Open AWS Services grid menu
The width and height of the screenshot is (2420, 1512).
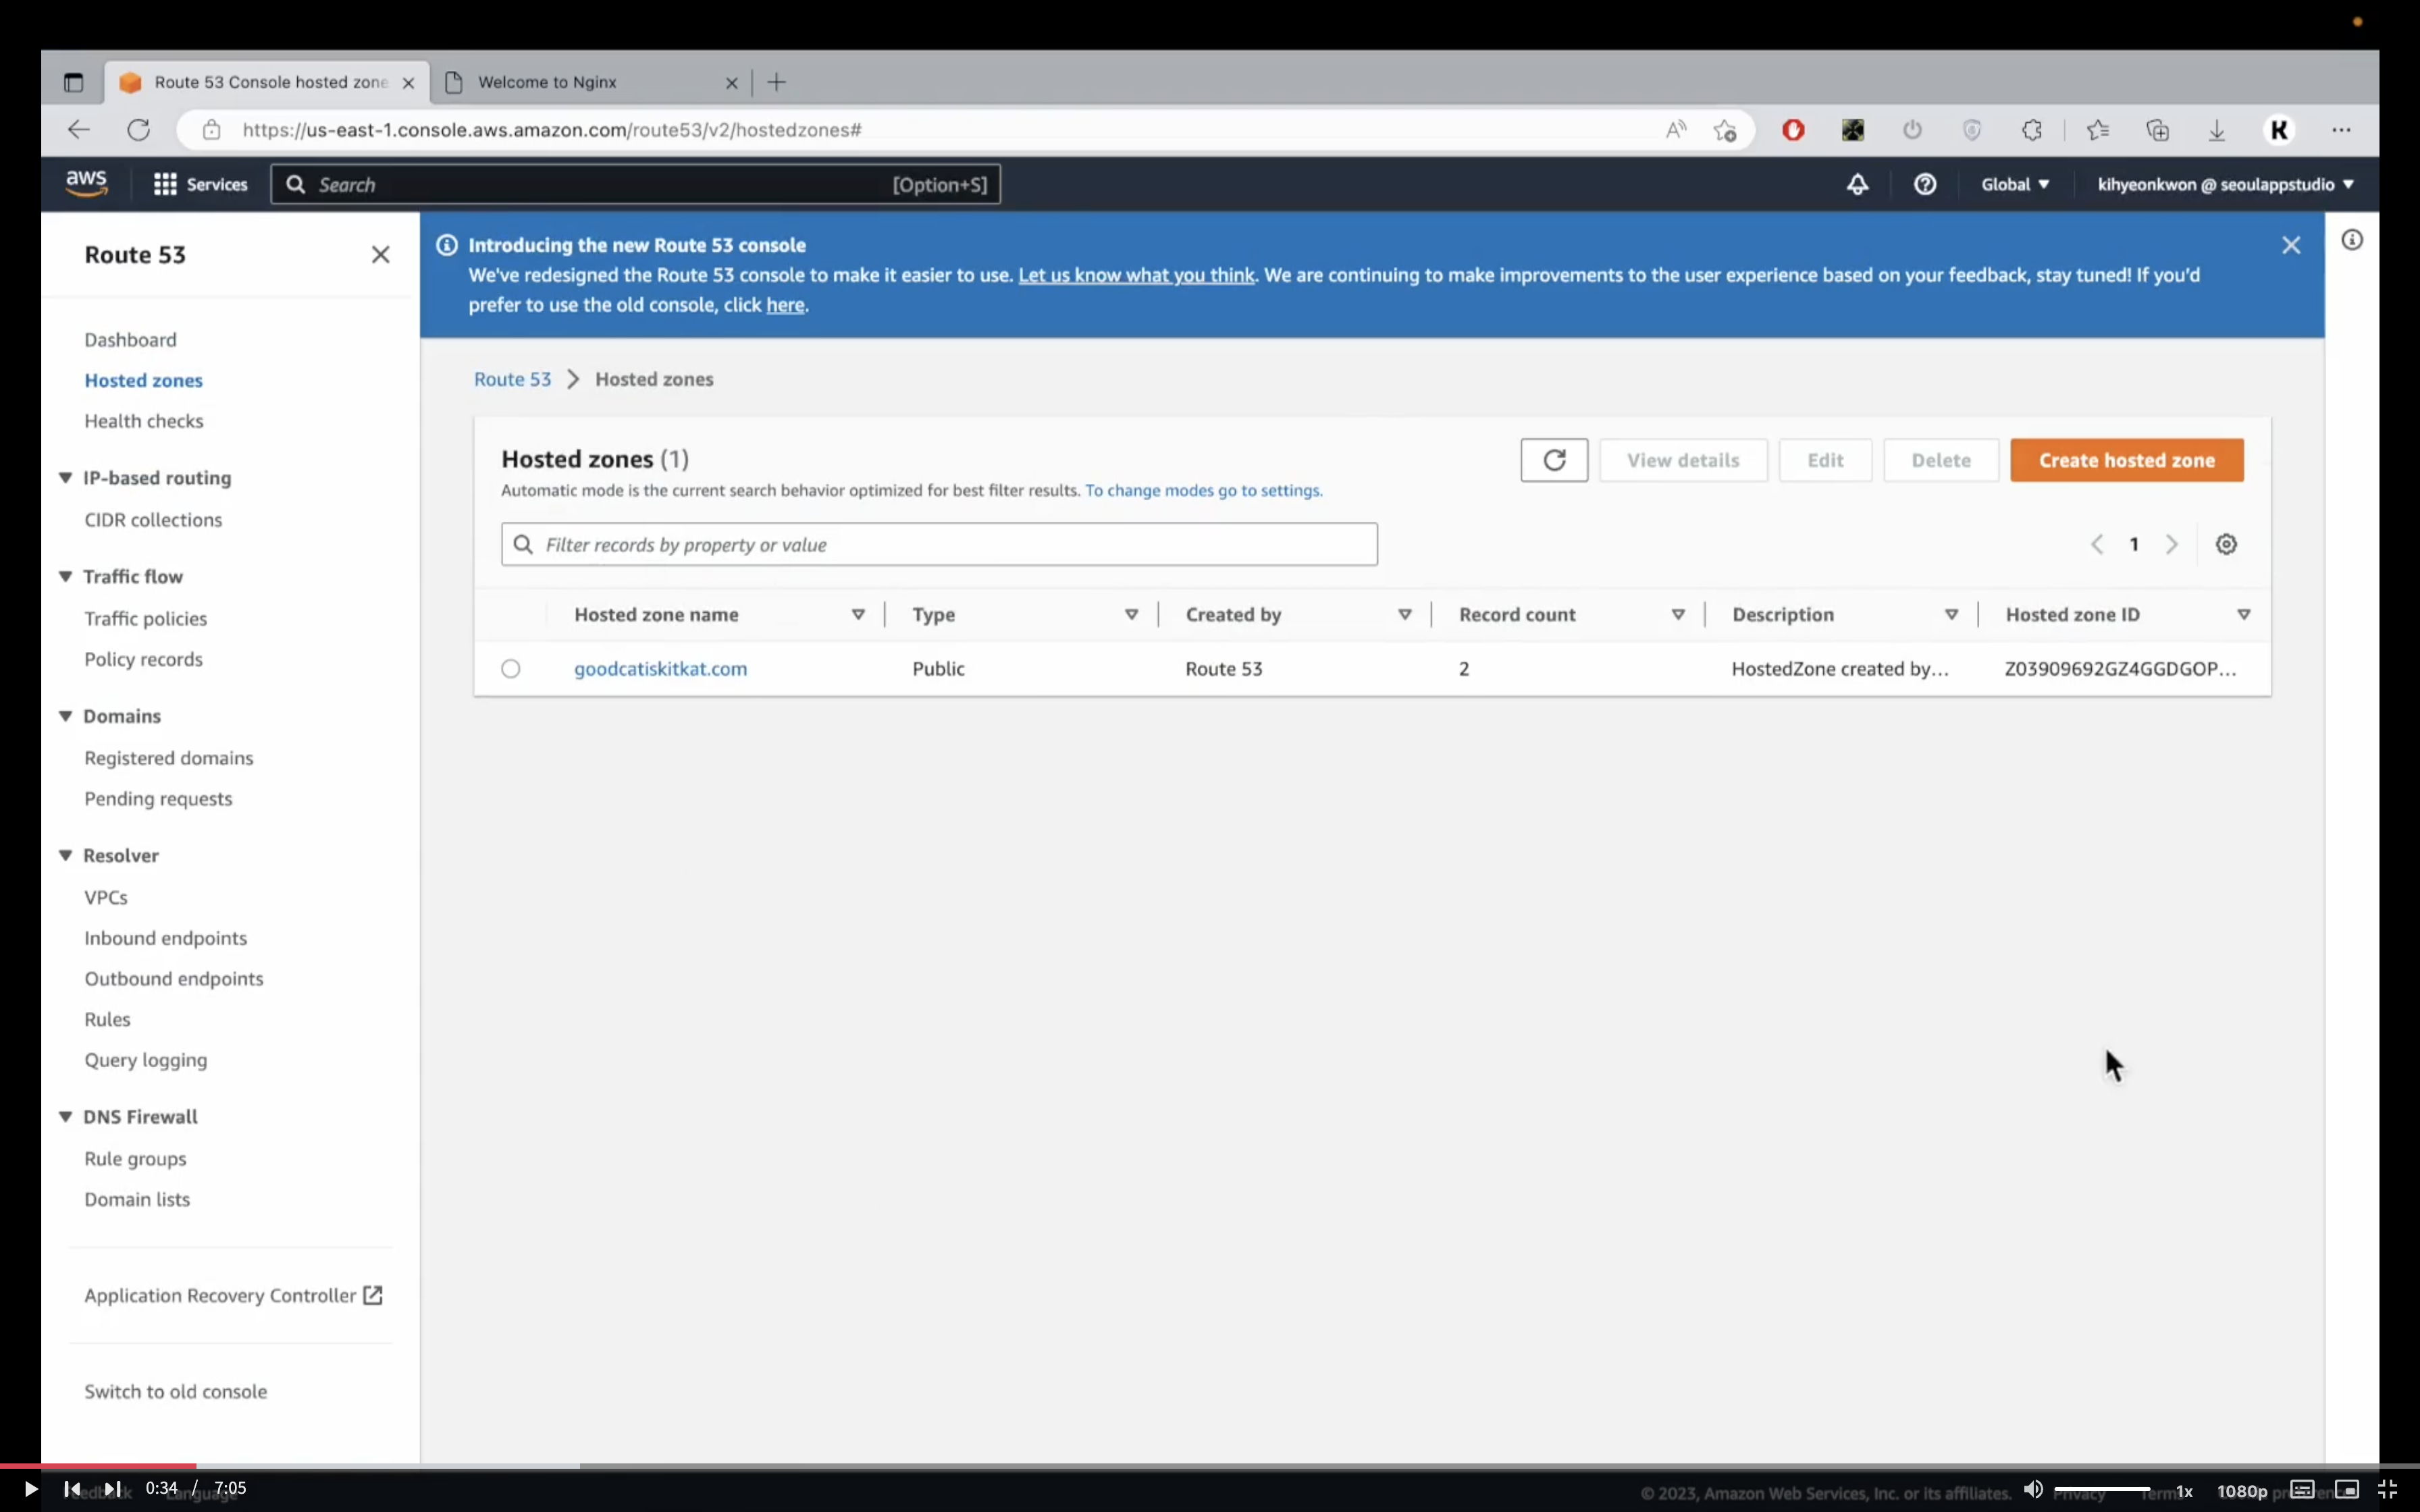[200, 184]
